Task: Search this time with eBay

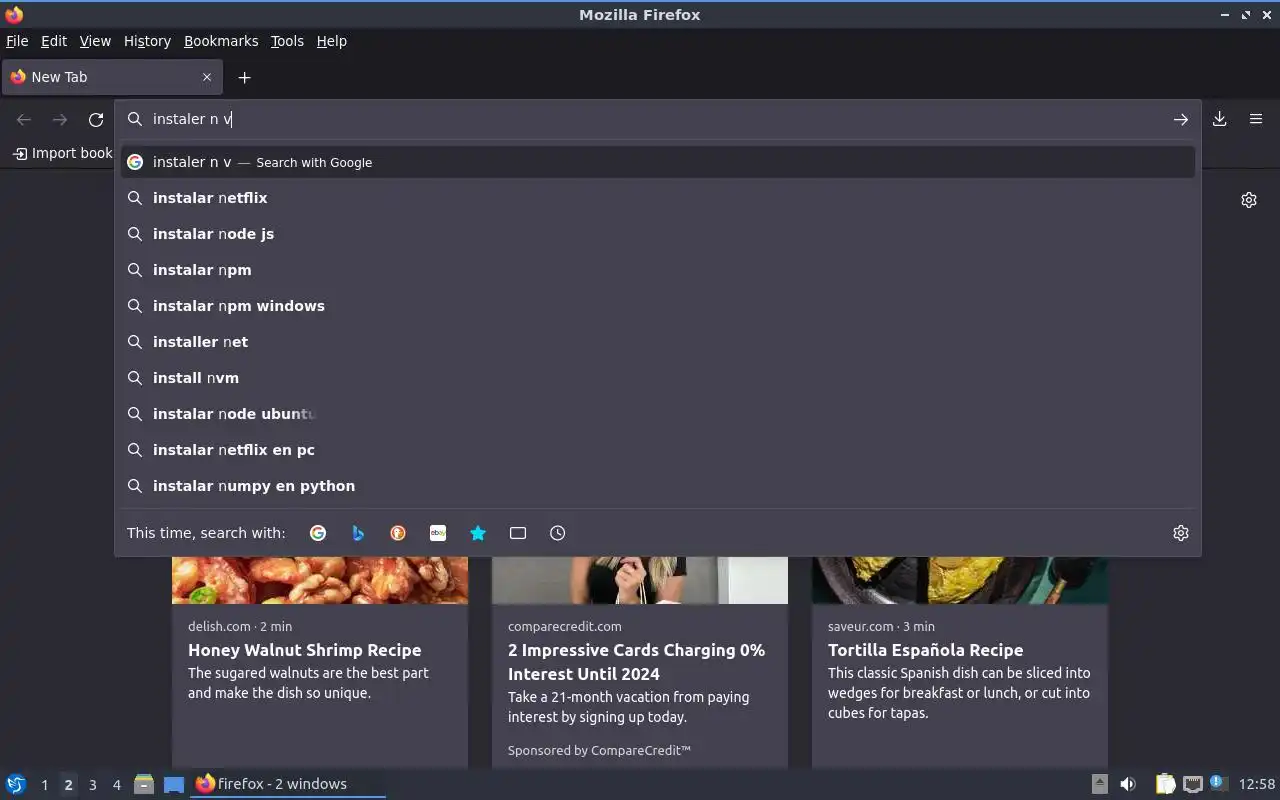Action: pyautogui.click(x=438, y=533)
